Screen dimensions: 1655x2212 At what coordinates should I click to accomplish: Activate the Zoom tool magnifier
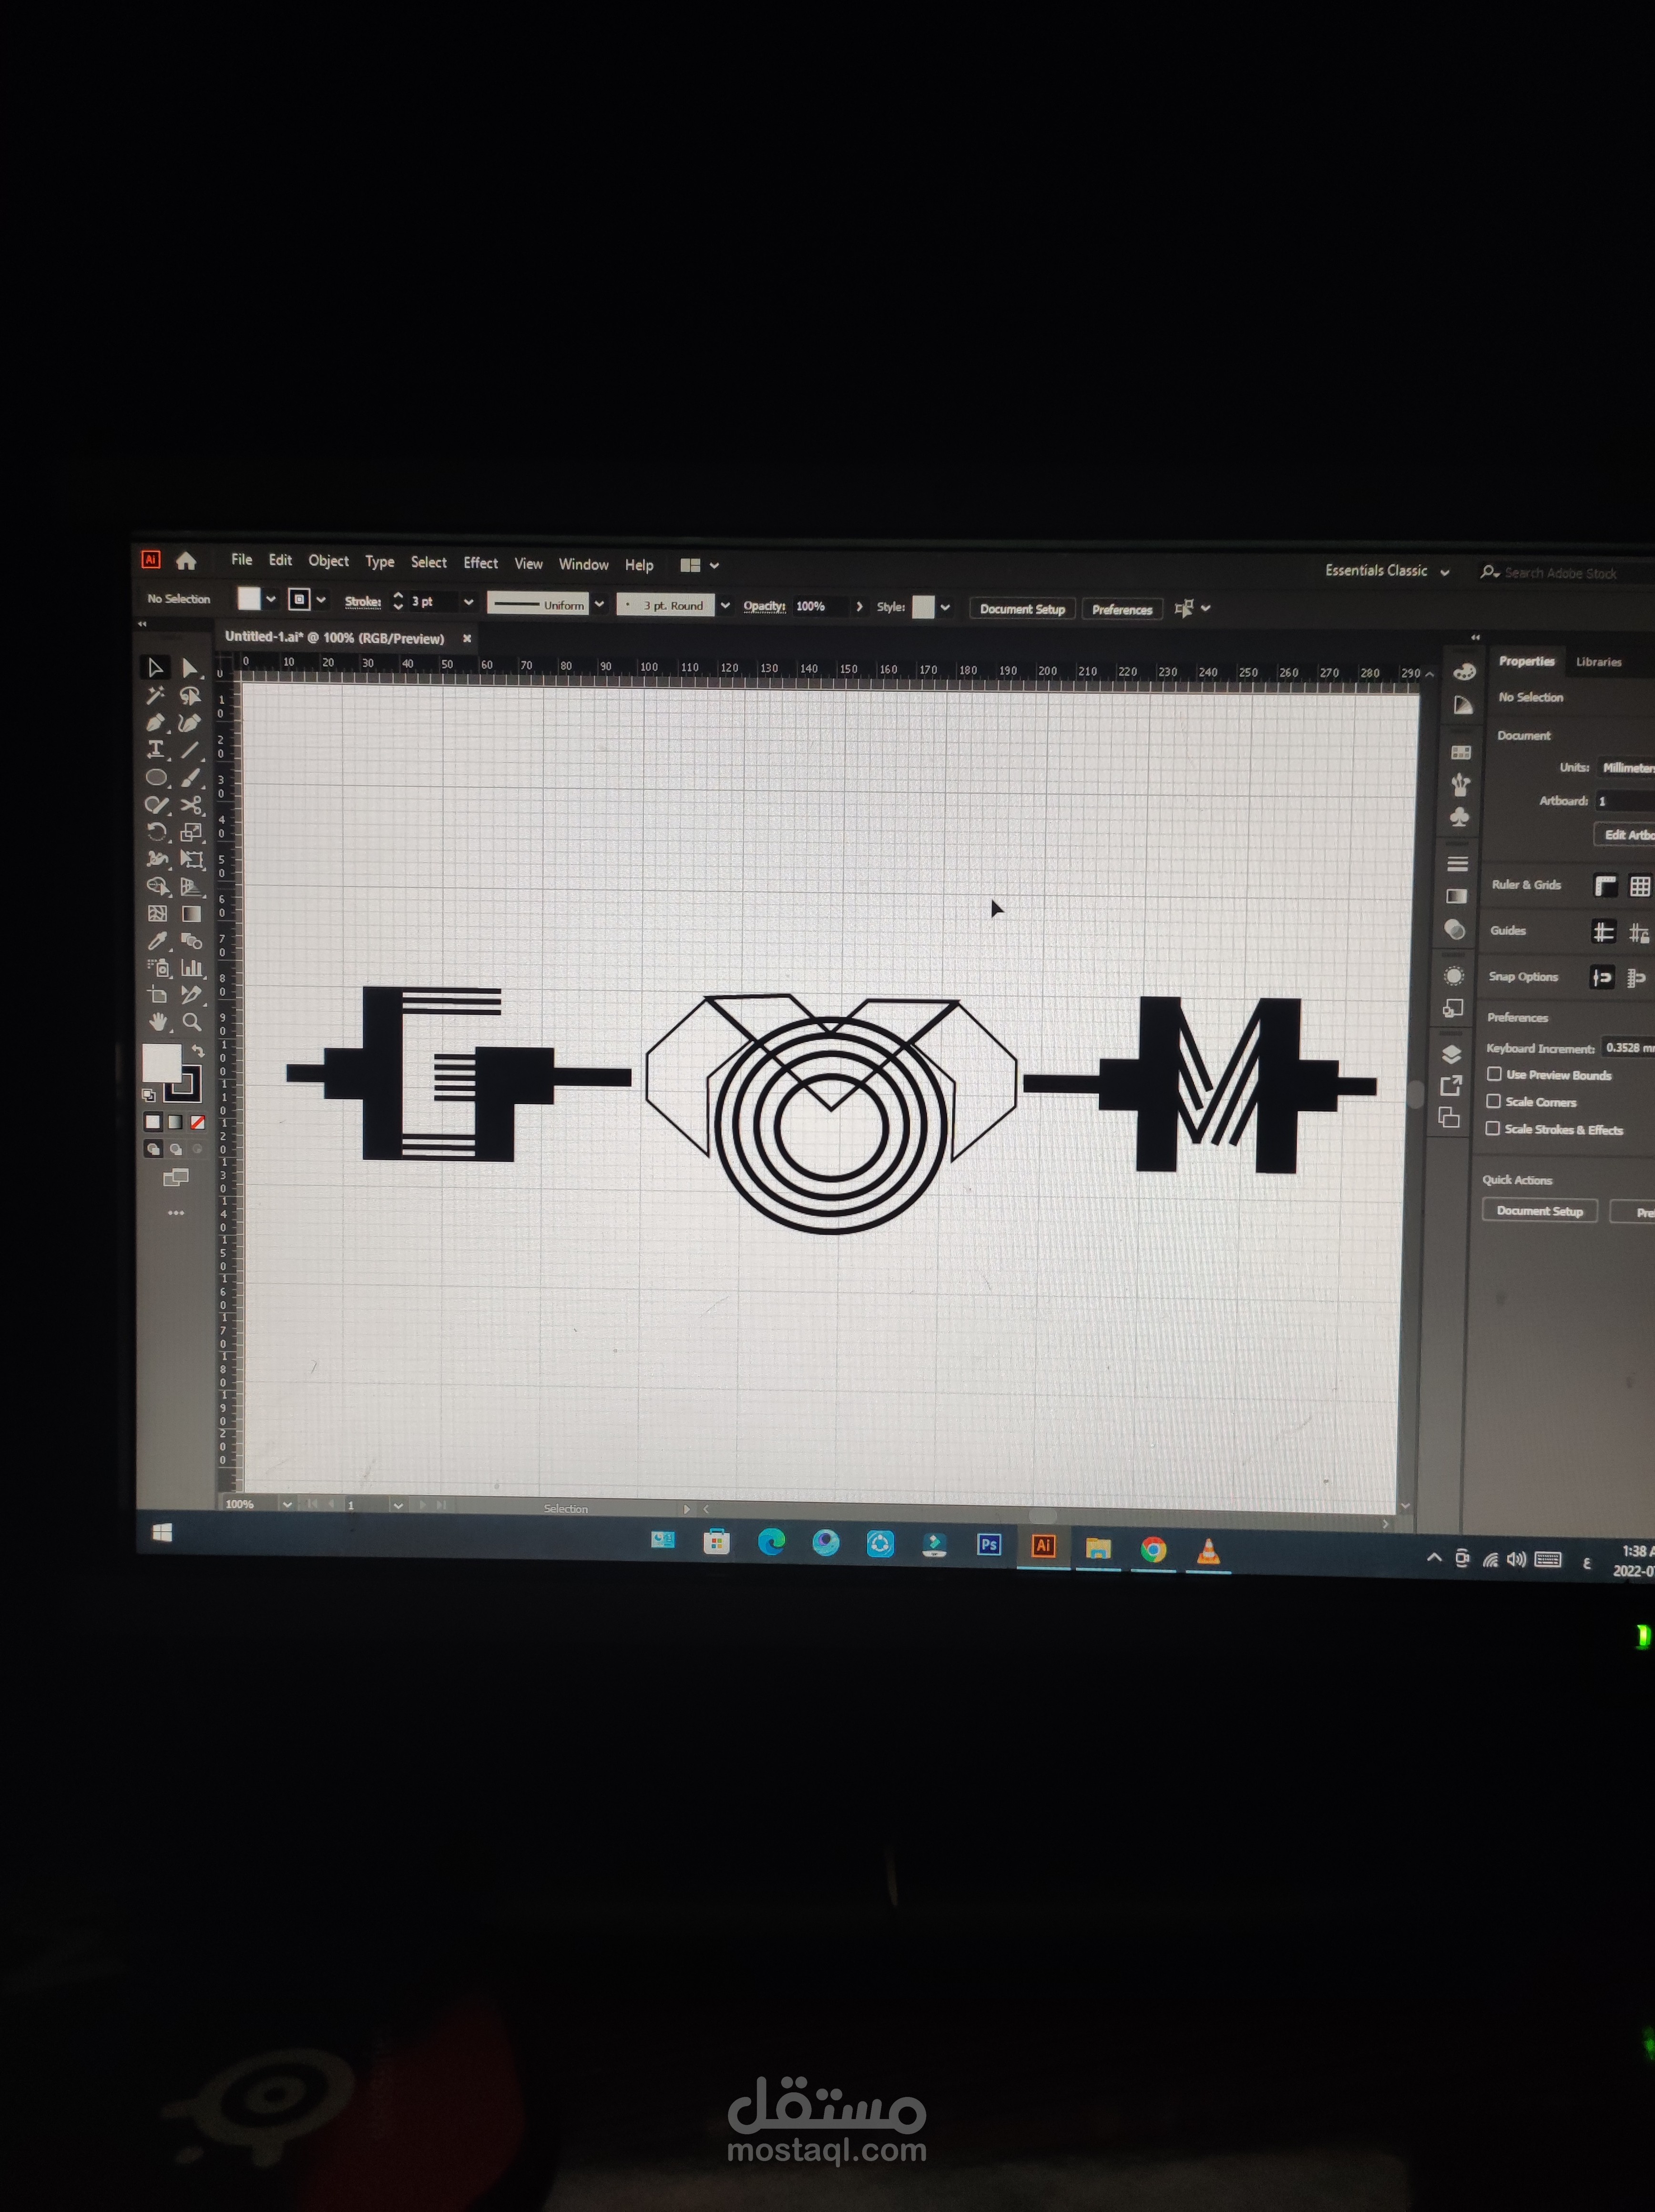click(191, 1021)
